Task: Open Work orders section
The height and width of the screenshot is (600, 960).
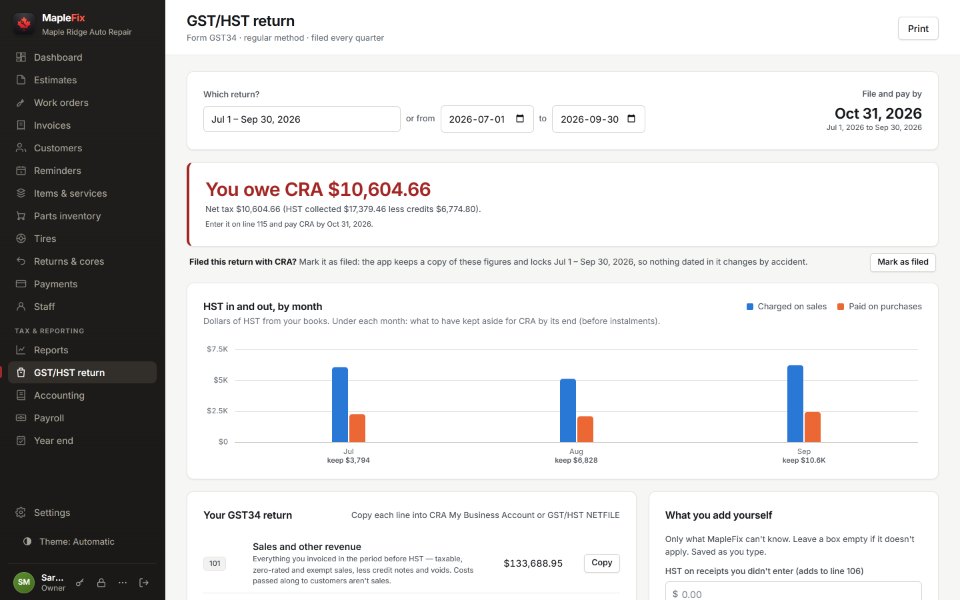Action: (82, 102)
